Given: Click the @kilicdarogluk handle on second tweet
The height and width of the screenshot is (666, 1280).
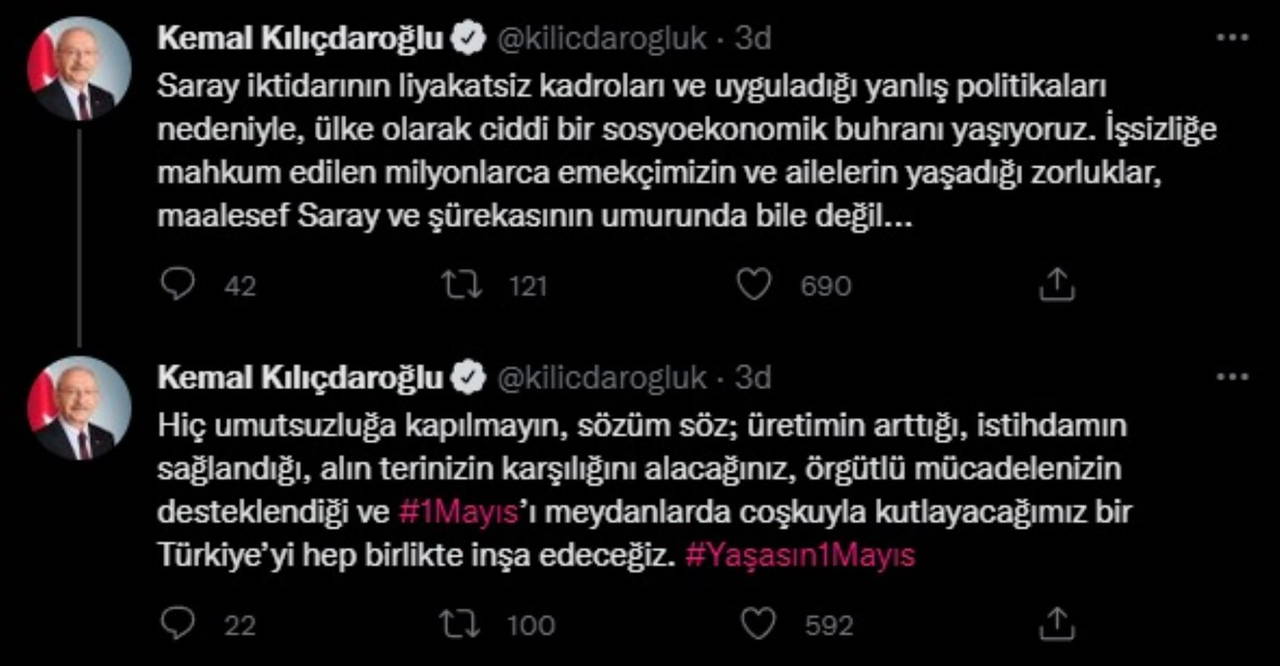Looking at the screenshot, I should click(x=602, y=377).
